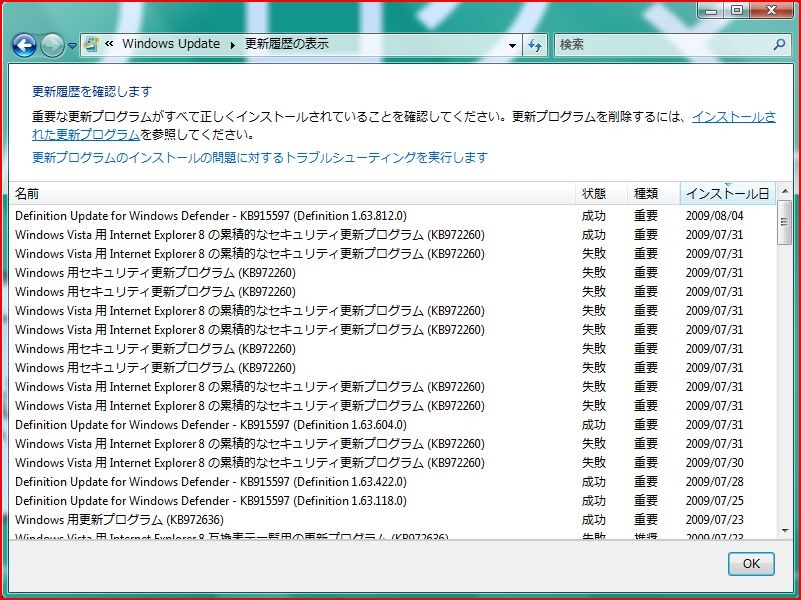Click the OK button
This screenshot has width=801, height=600.
(x=751, y=564)
